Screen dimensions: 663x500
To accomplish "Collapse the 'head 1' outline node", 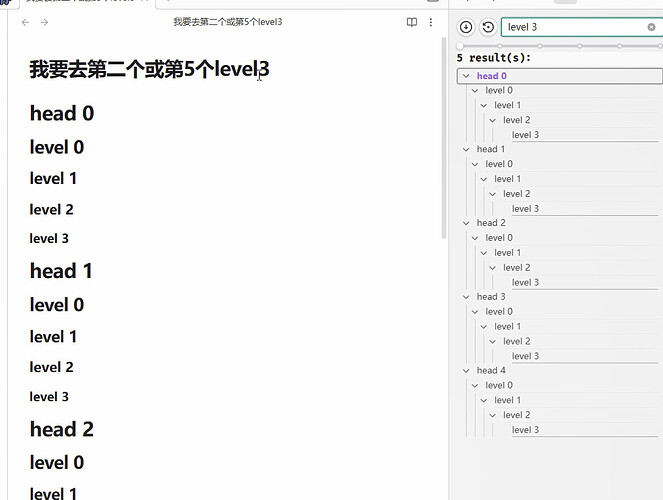I will coord(467,150).
